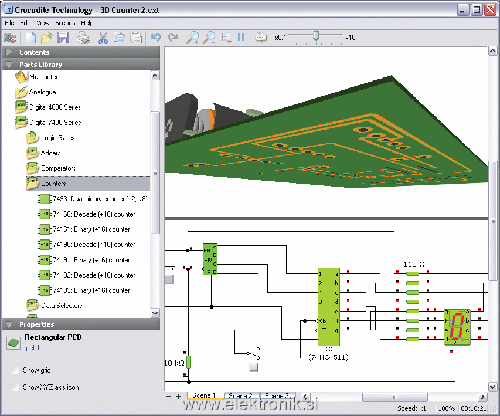The width and height of the screenshot is (500, 416).
Task: Click the 7493 chip icon in the list
Action: [44, 199]
